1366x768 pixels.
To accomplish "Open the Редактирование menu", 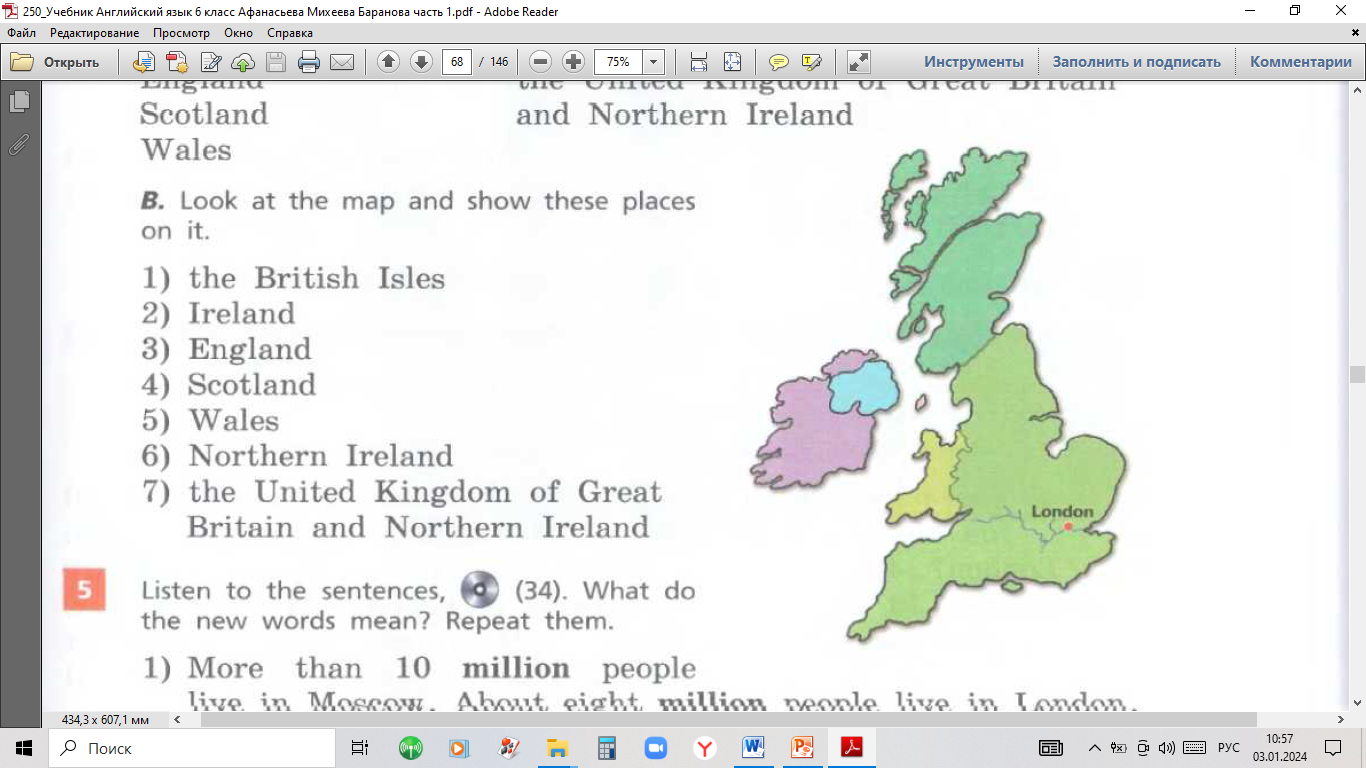I will pos(94,33).
